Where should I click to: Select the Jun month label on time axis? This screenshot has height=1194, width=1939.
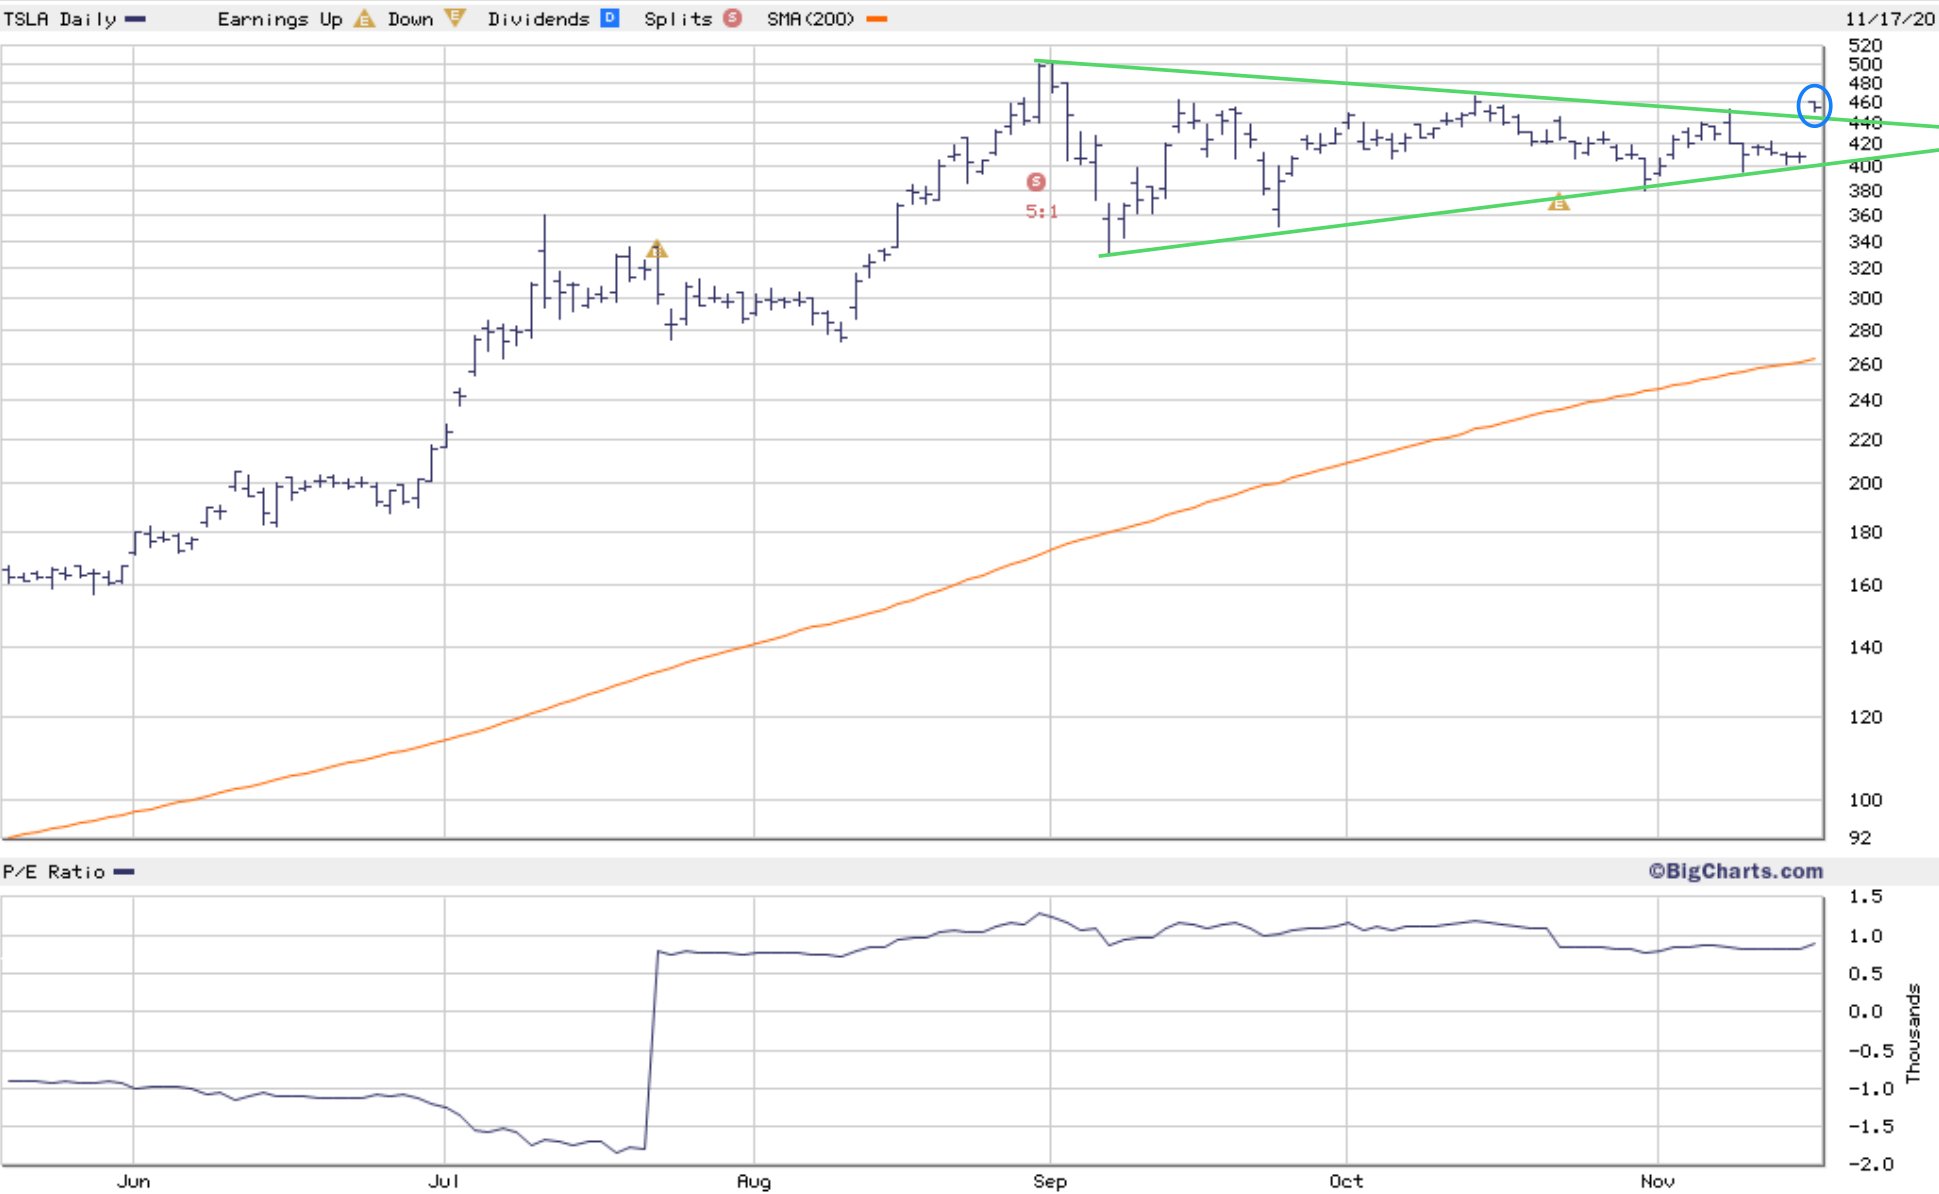point(133,1181)
